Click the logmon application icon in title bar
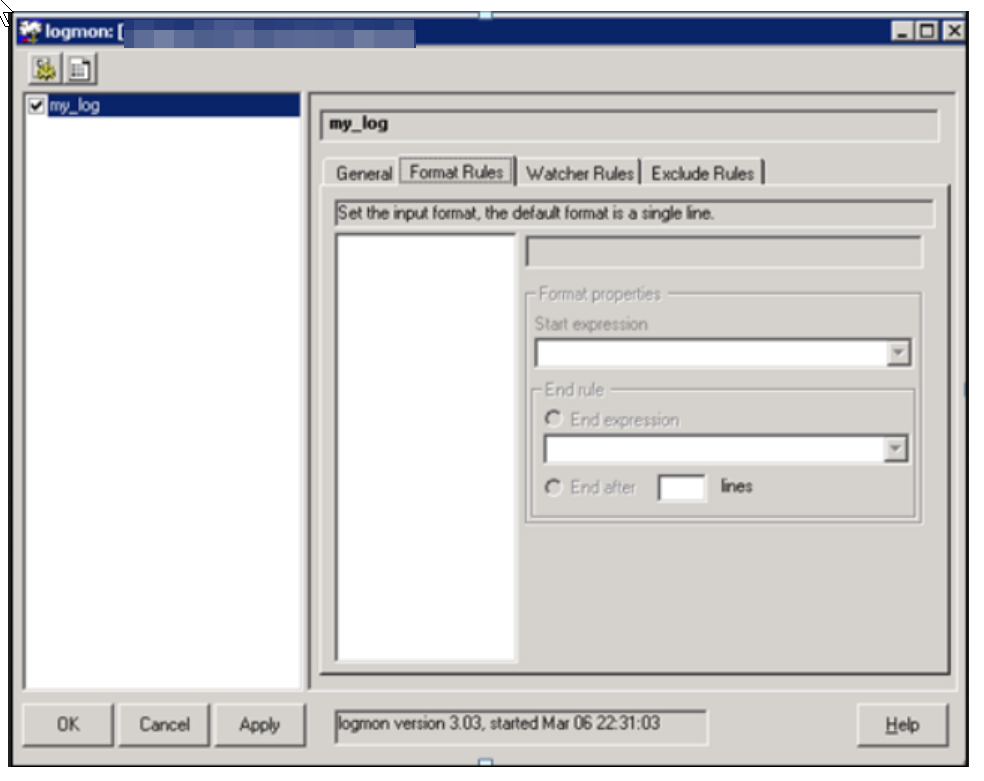The height and width of the screenshot is (781, 984). pos(29,31)
